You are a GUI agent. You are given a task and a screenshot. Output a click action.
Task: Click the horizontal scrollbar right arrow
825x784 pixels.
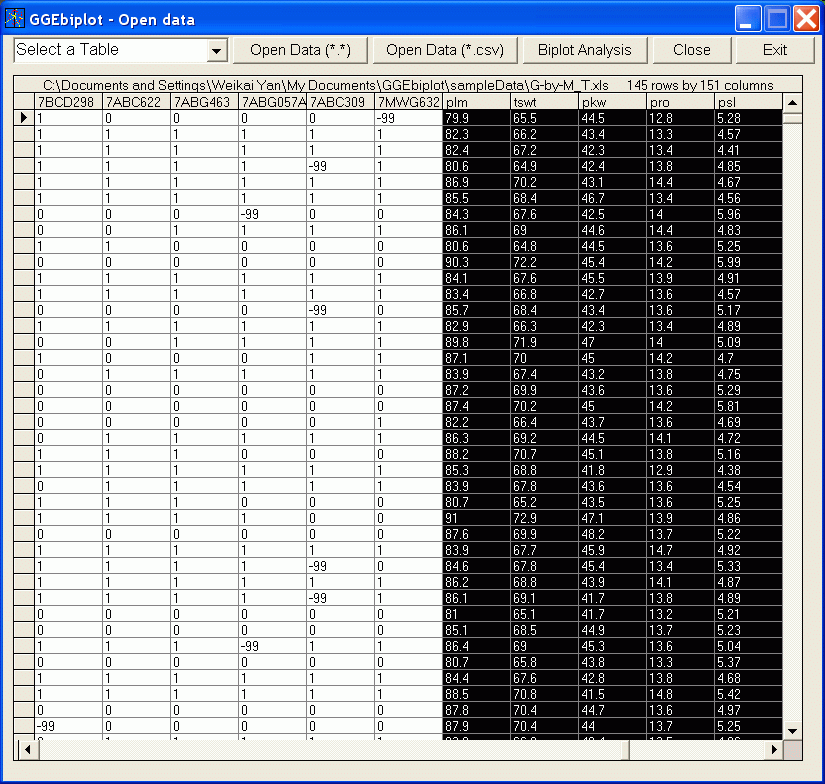[773, 749]
